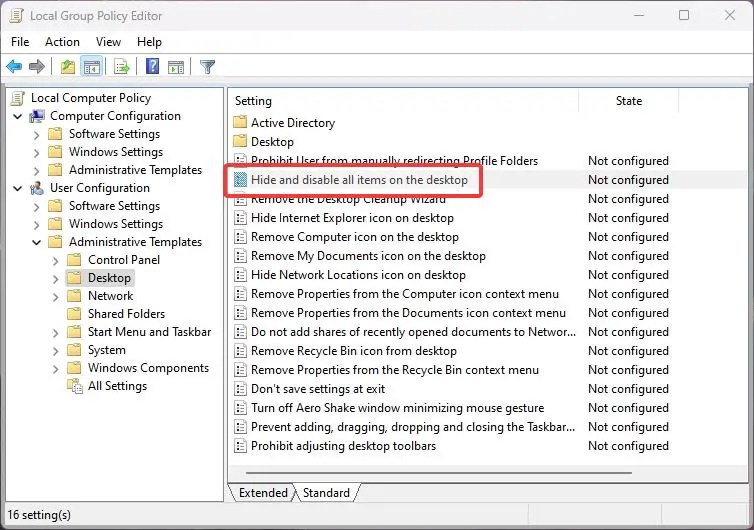Click the Forward arrow toolbar icon
This screenshot has width=754, height=530.
pyautogui.click(x=37, y=66)
